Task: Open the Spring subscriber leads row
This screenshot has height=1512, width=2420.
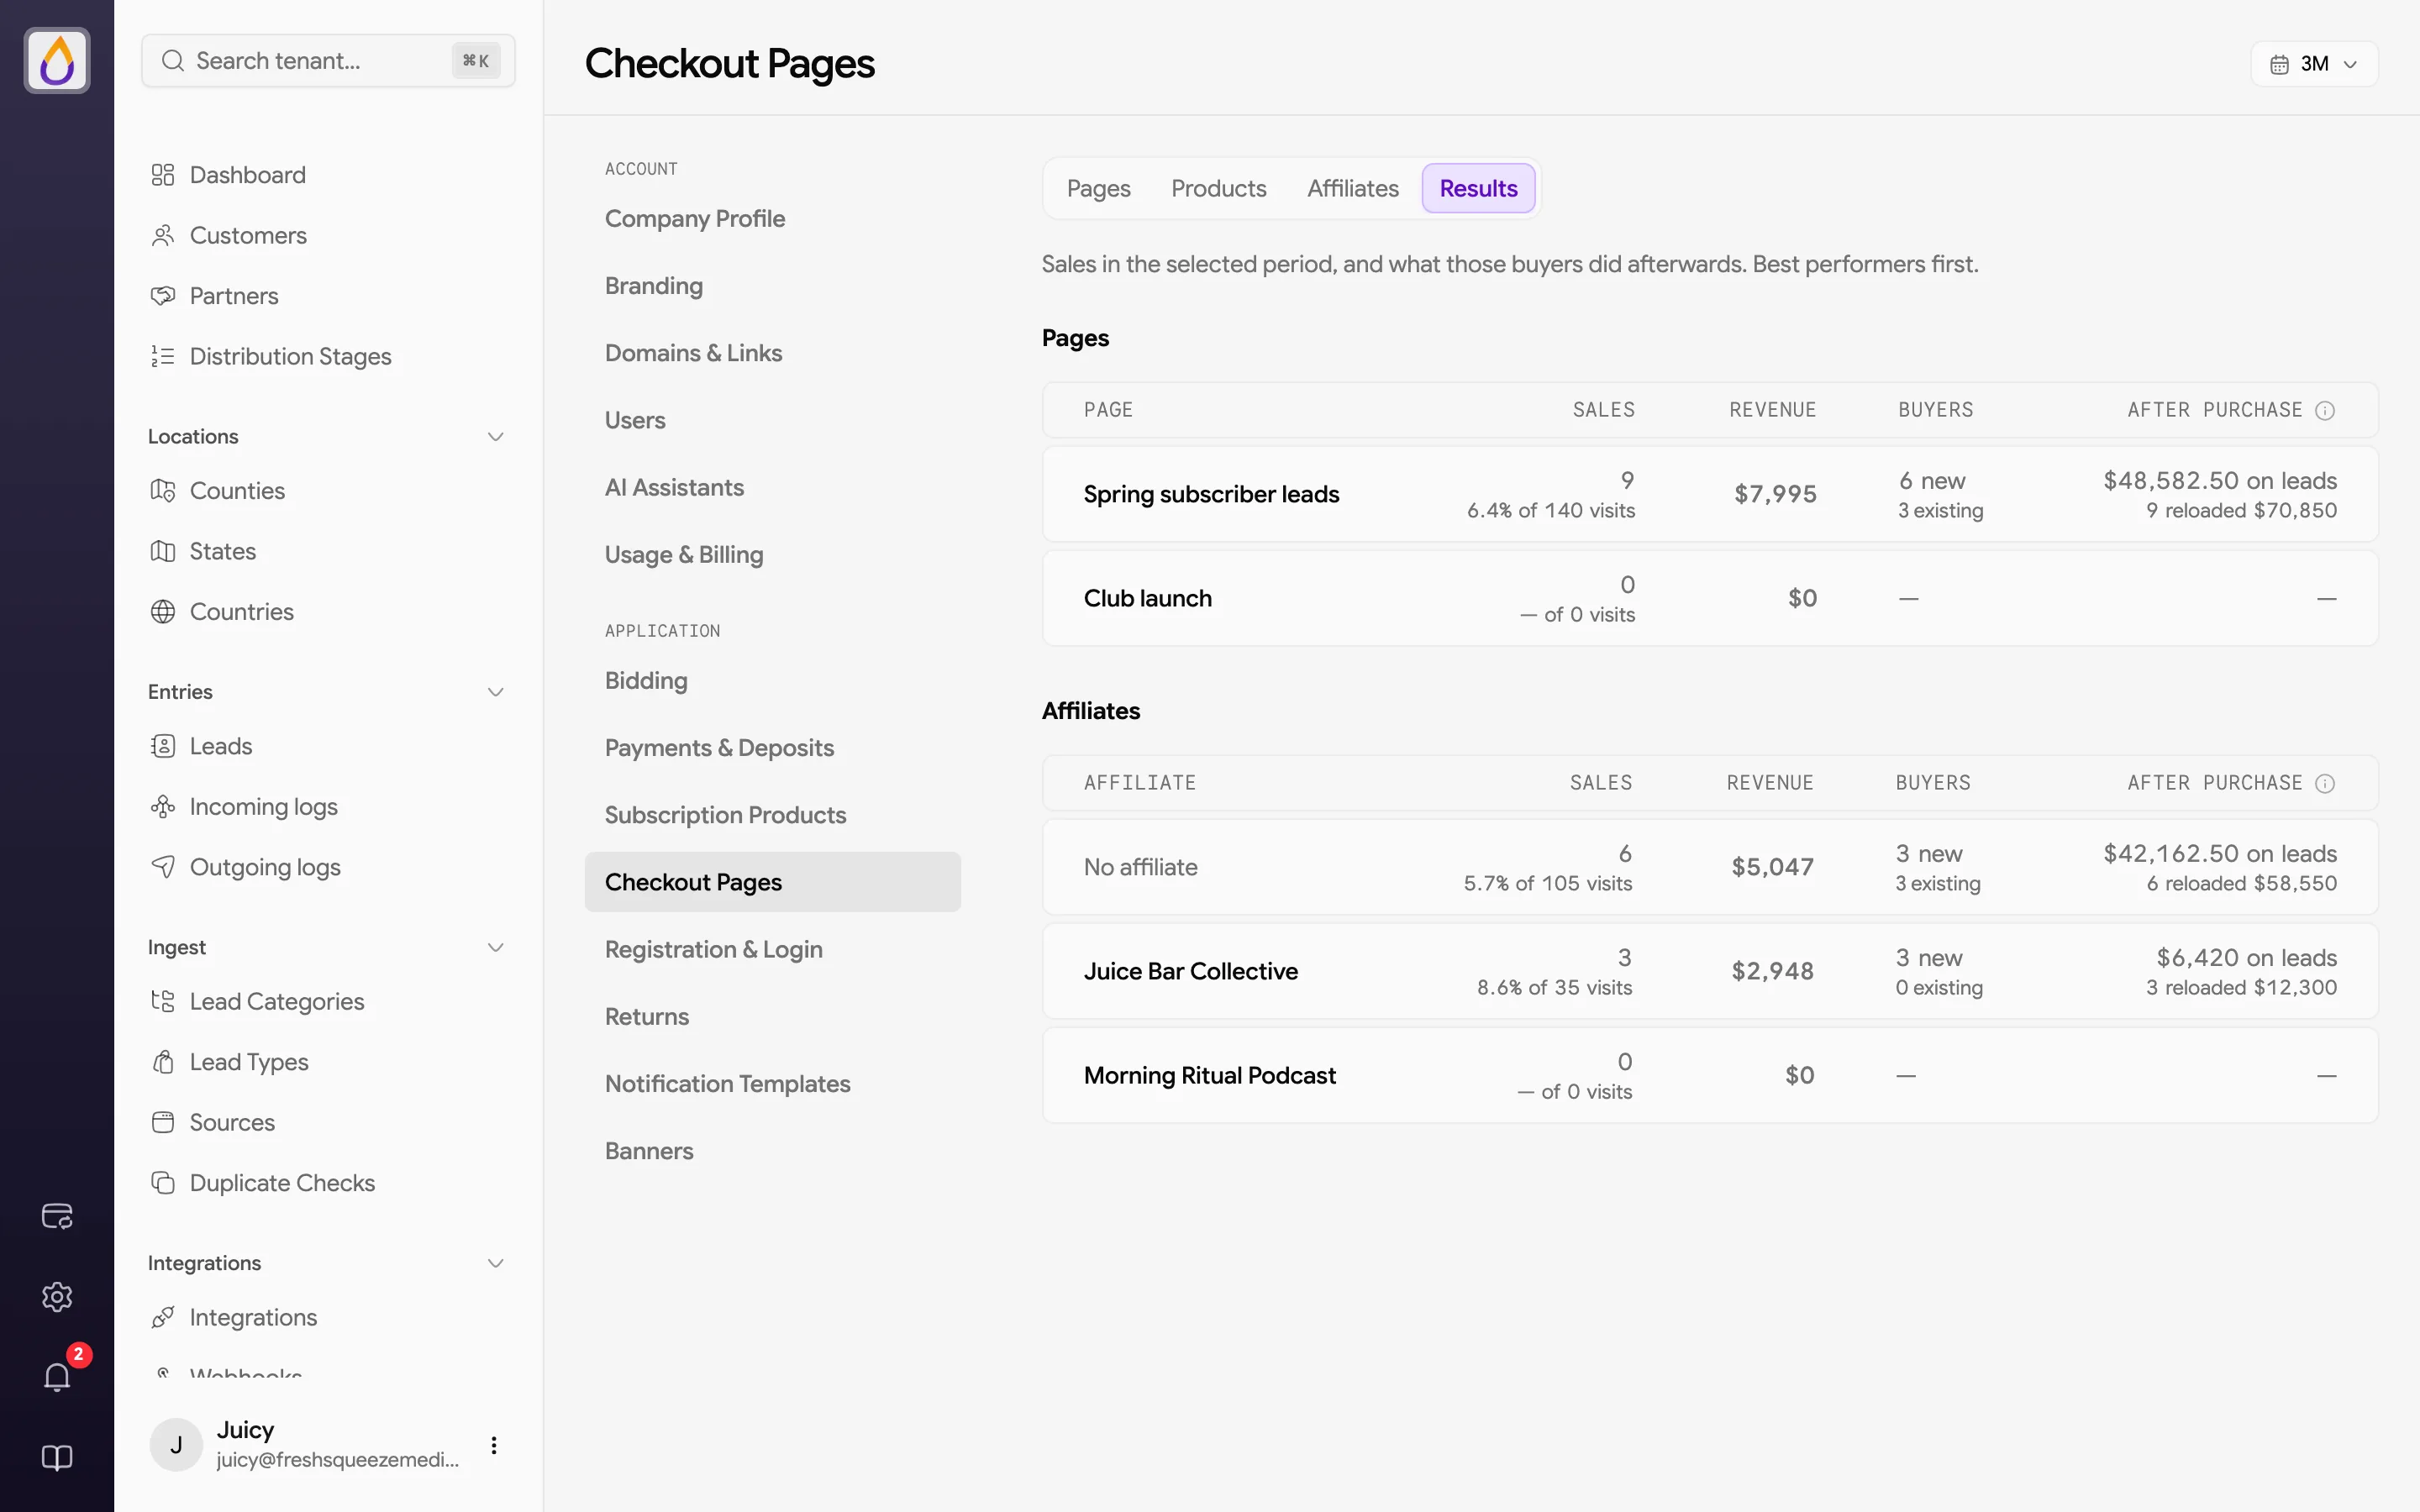Action: point(1710,494)
